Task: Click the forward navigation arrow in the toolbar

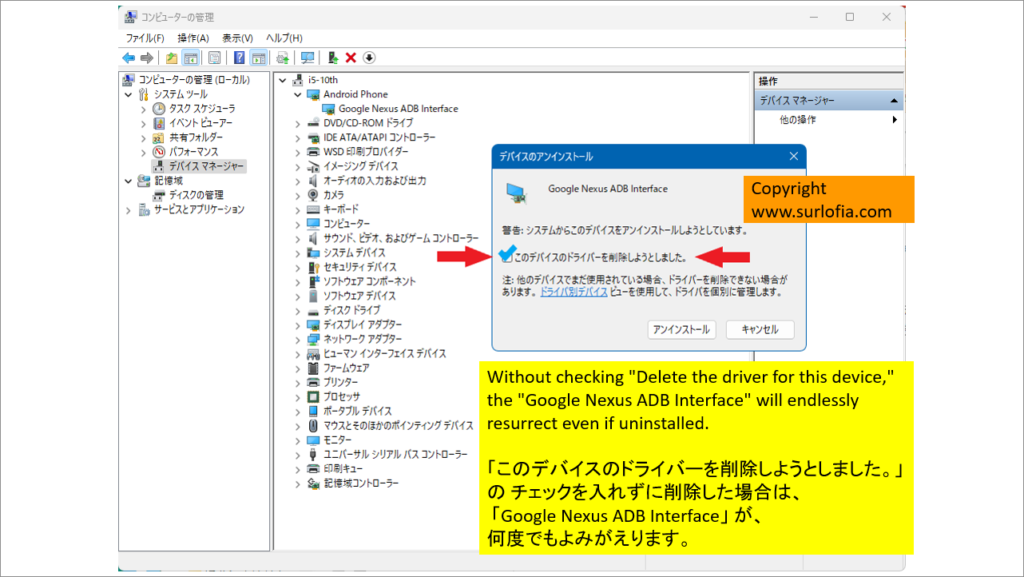Action: (x=145, y=57)
